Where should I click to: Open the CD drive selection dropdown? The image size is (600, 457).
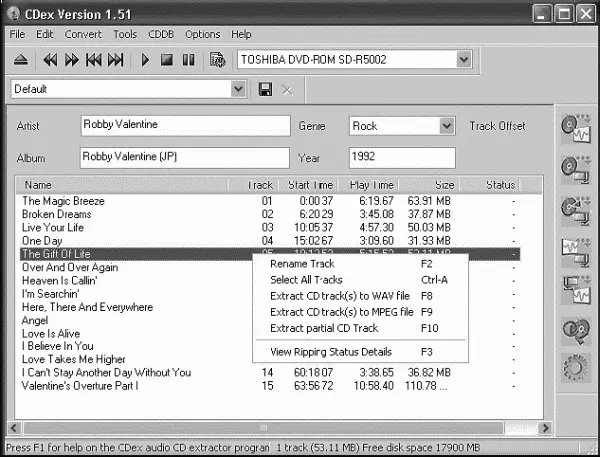pyautogui.click(x=464, y=60)
